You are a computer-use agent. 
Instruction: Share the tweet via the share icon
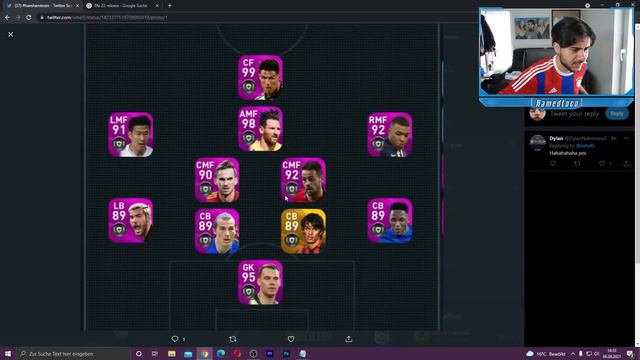tap(349, 339)
